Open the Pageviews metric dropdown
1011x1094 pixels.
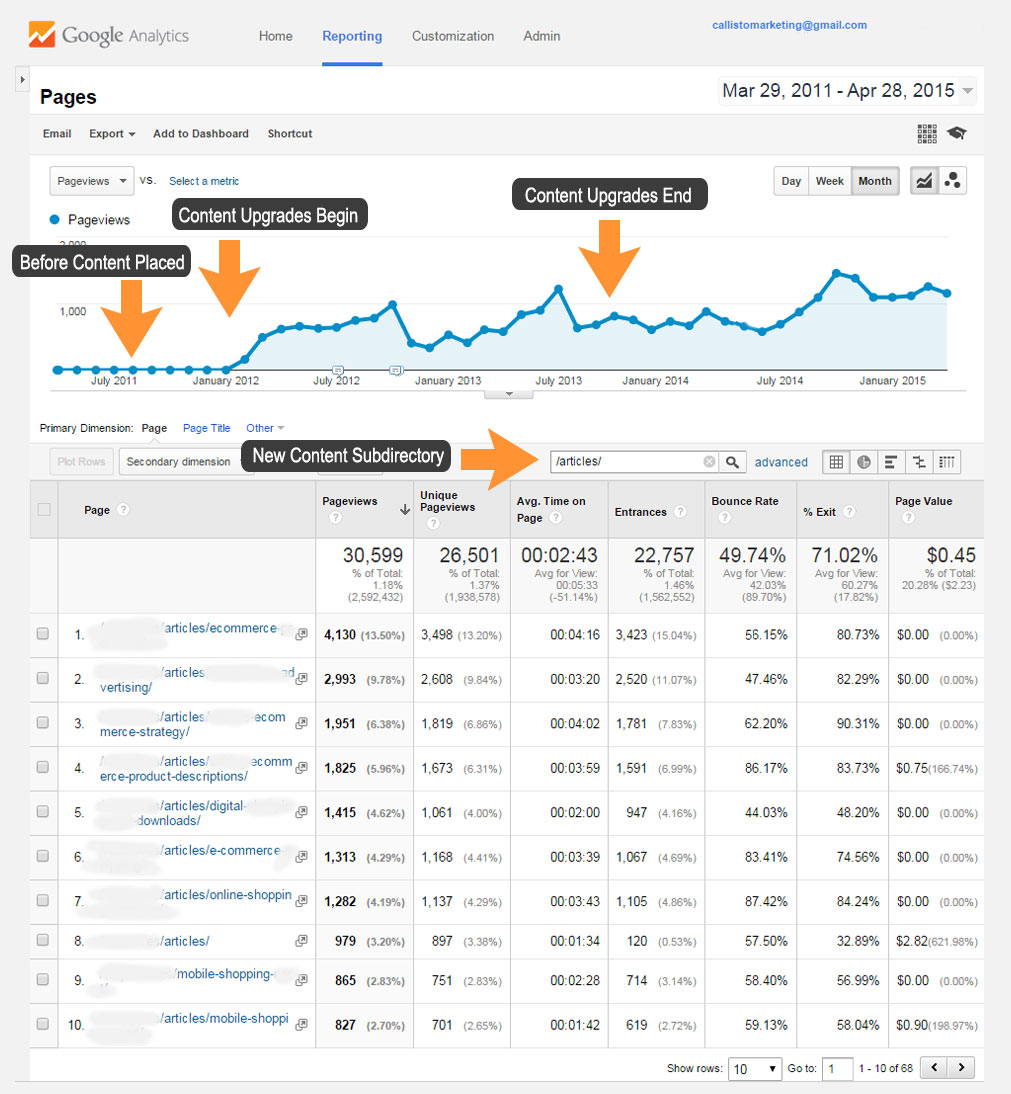click(92, 181)
